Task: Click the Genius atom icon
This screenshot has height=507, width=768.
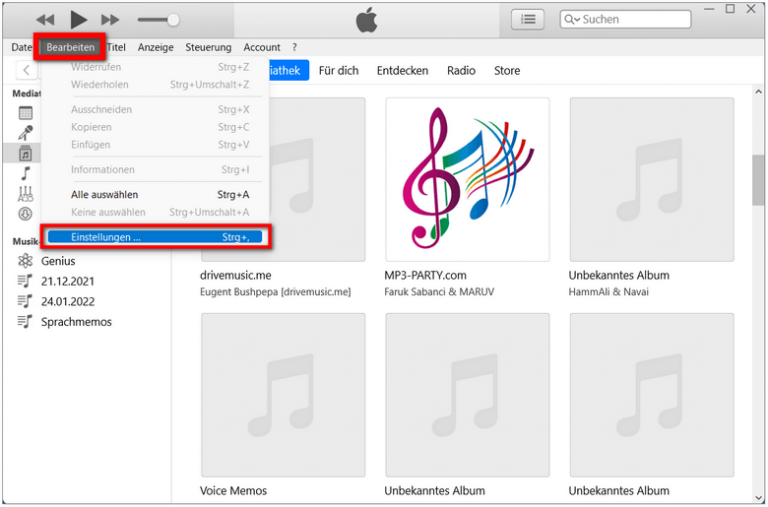Action: pos(25,261)
